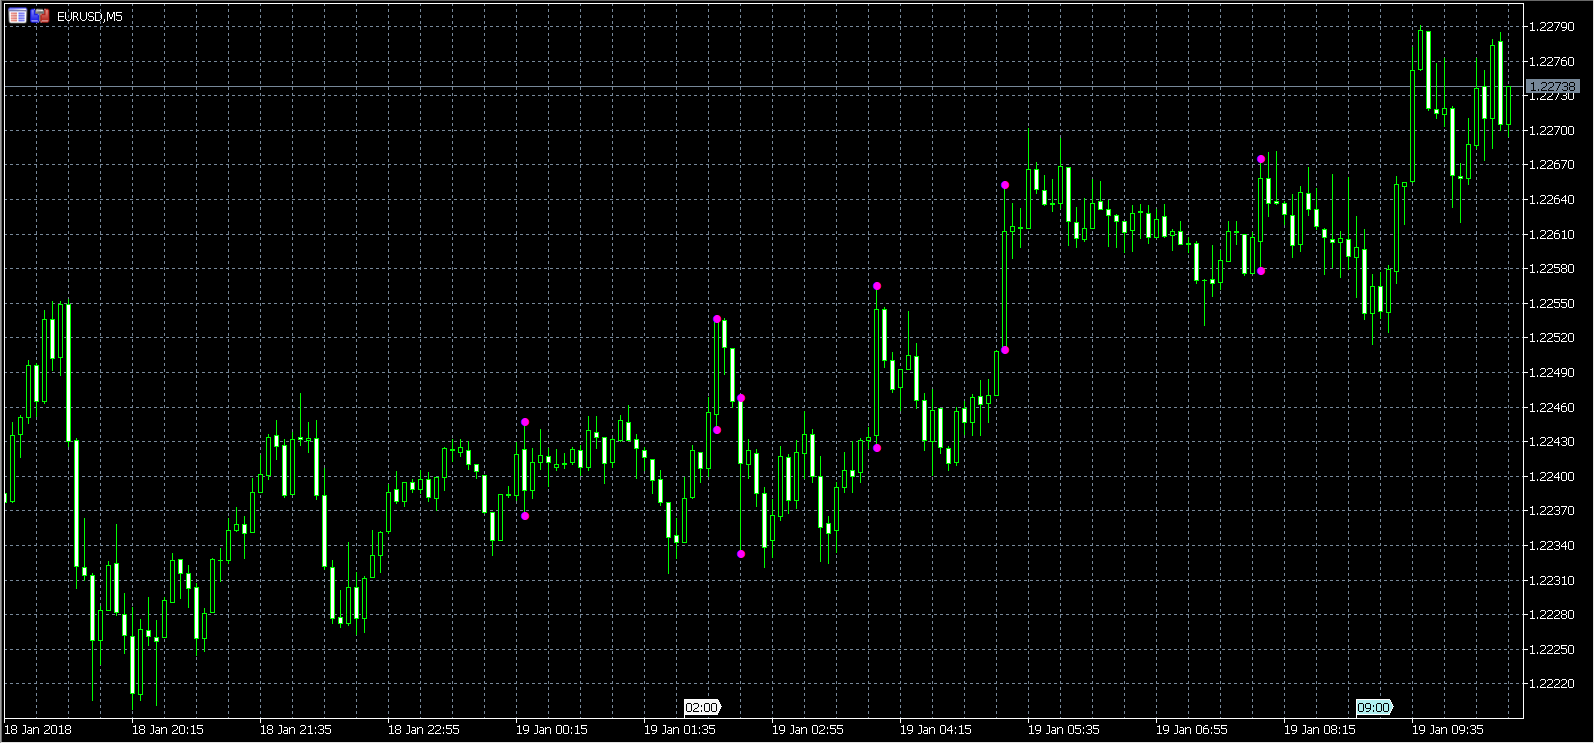Click the highest magenta marker dot
The width and height of the screenshot is (1595, 743).
click(1261, 159)
